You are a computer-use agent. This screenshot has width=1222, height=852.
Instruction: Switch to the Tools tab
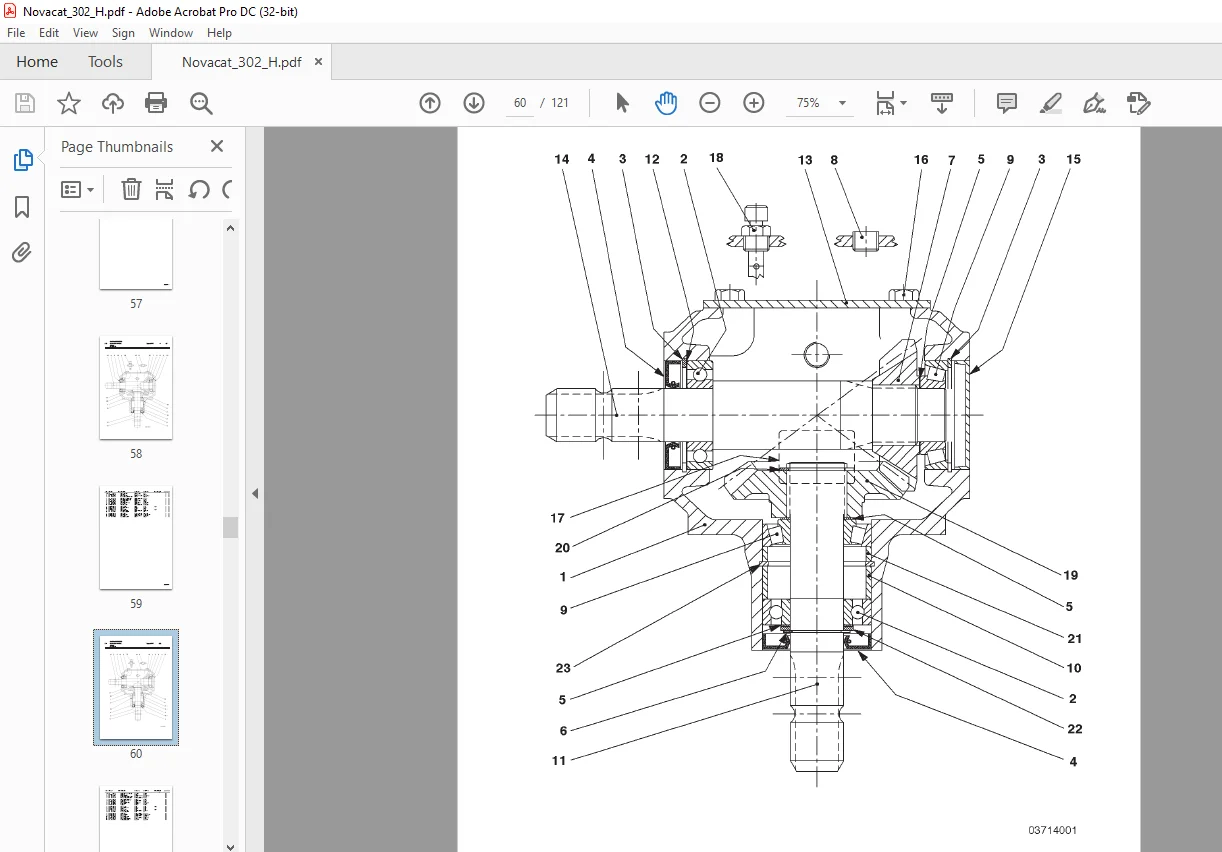[x=105, y=62]
